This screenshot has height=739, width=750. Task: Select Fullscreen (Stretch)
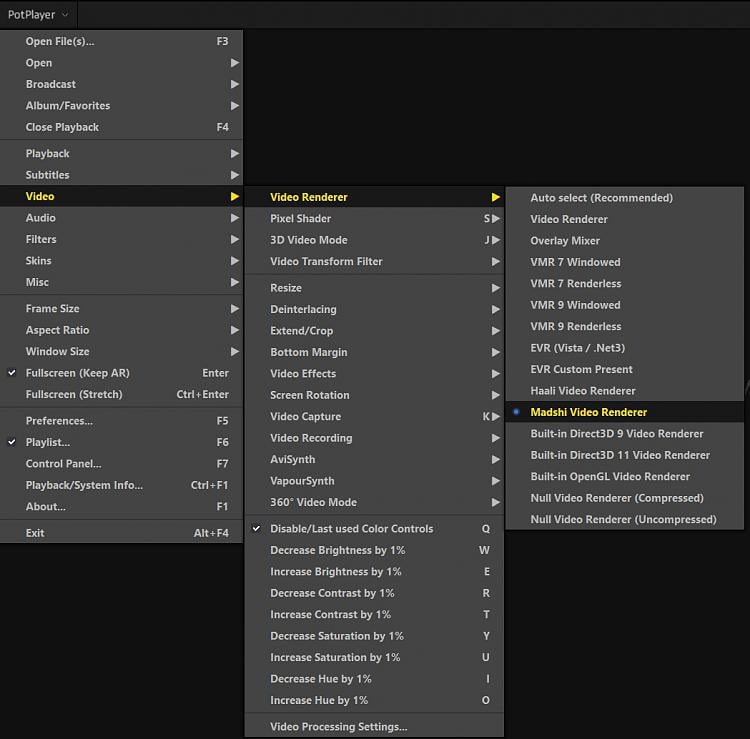point(121,395)
